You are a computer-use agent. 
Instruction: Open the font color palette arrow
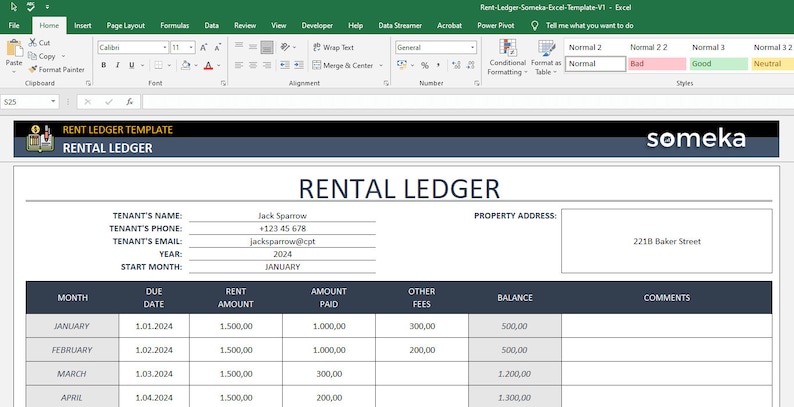point(219,65)
